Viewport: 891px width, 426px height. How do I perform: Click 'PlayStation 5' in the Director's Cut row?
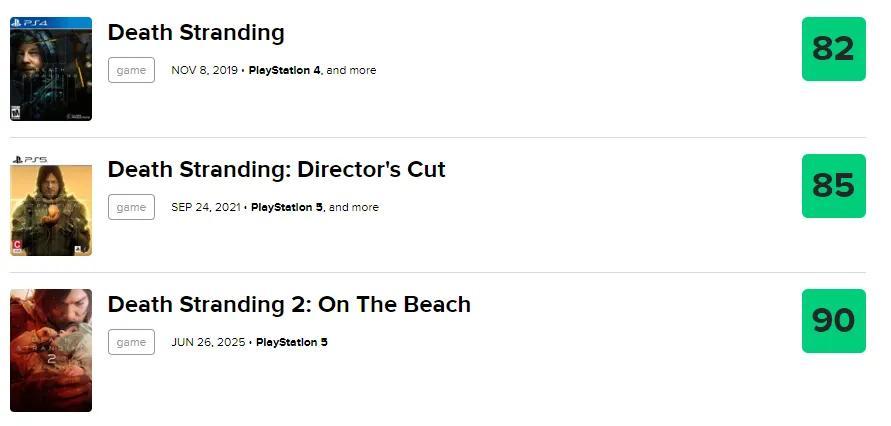287,208
